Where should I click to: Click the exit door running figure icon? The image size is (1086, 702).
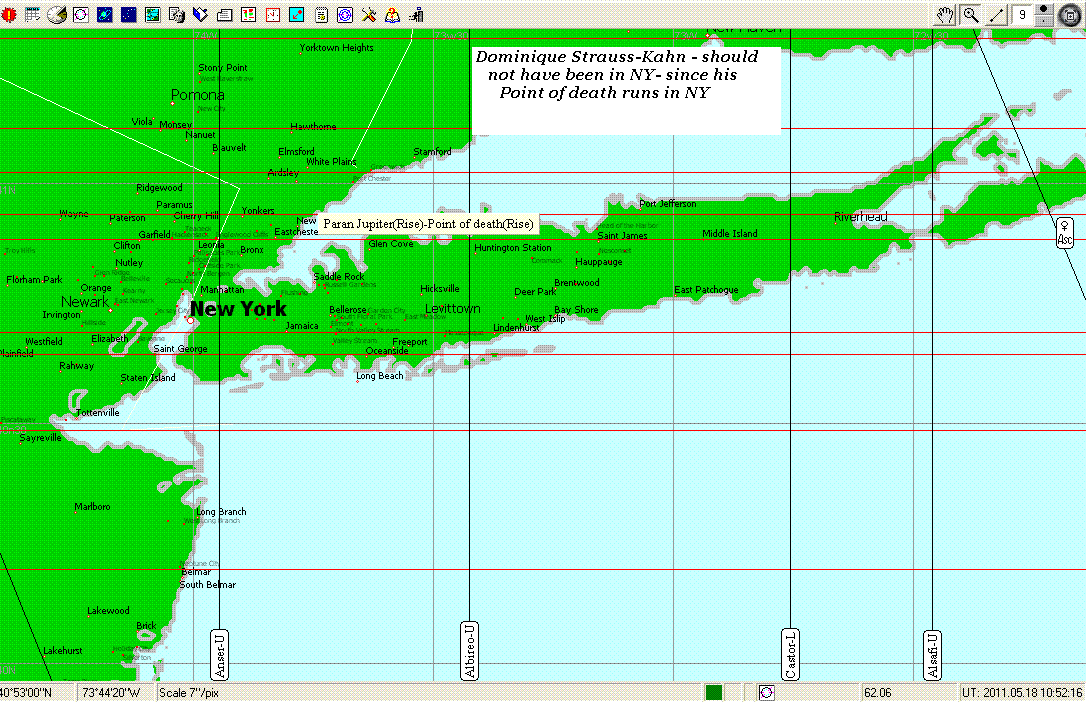(416, 15)
